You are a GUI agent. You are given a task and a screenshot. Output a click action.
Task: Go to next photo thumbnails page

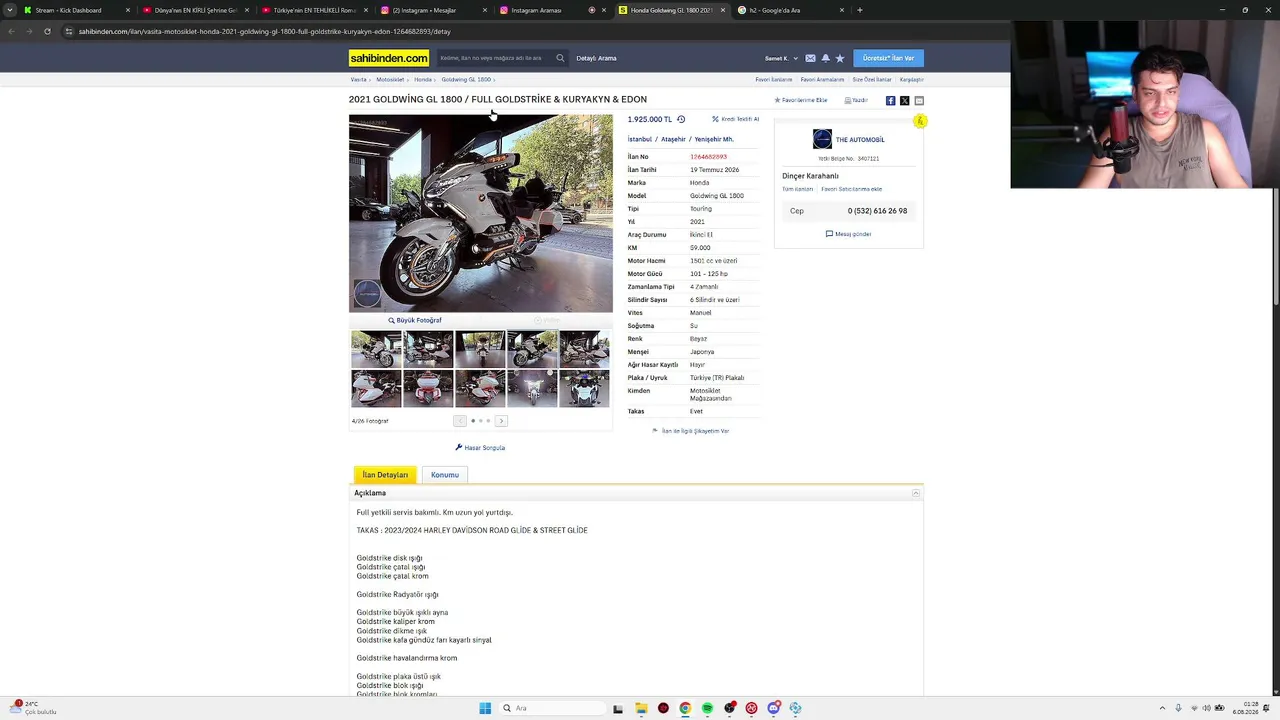pyautogui.click(x=502, y=421)
